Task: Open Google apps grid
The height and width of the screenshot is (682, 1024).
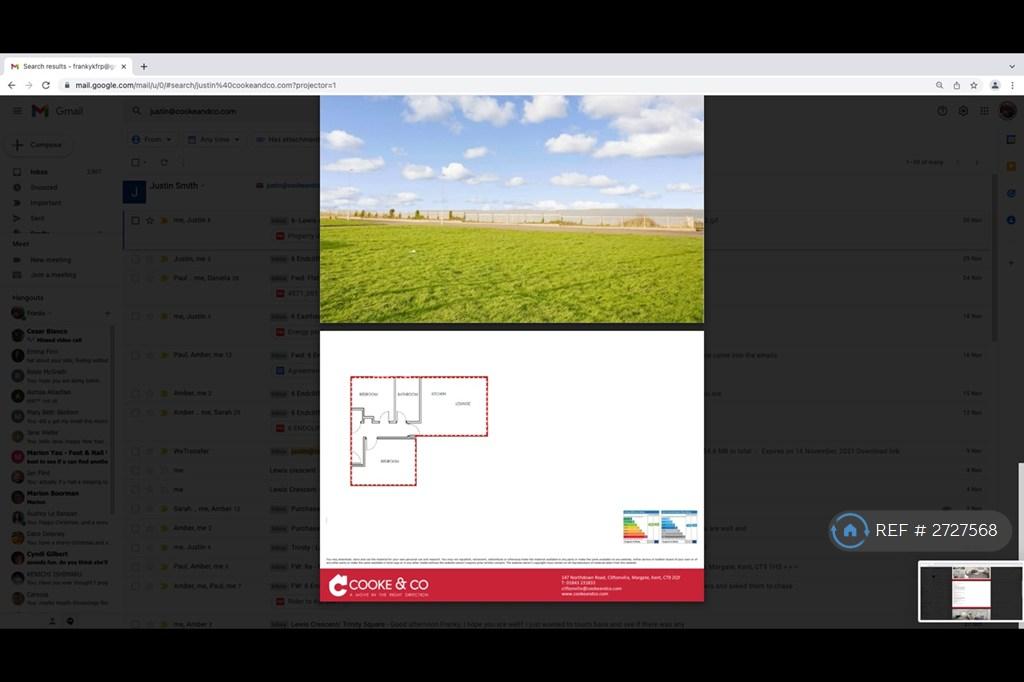Action: 984,111
